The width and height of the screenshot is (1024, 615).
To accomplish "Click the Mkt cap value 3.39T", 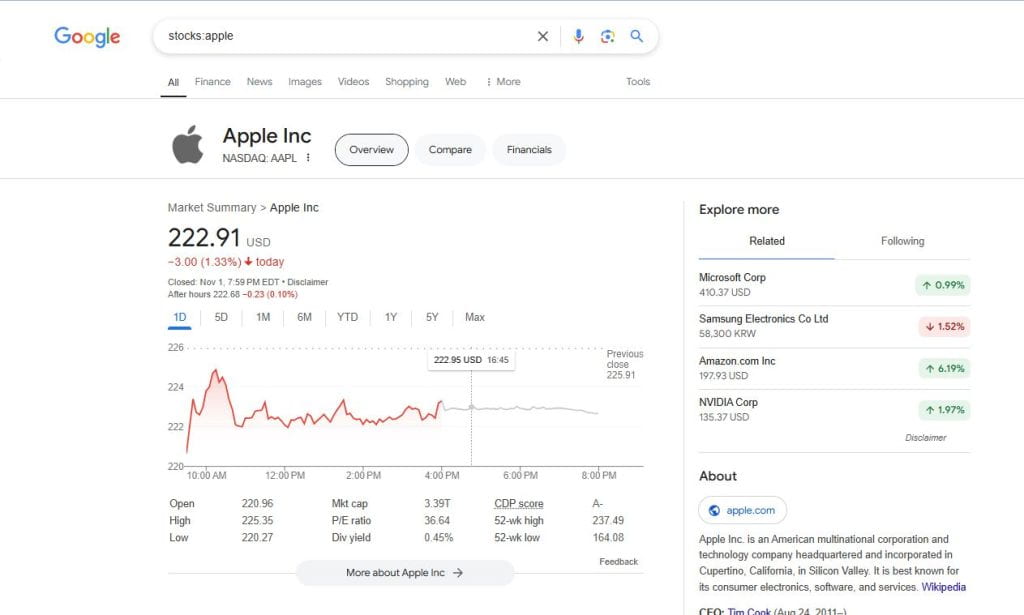I will click(437, 503).
